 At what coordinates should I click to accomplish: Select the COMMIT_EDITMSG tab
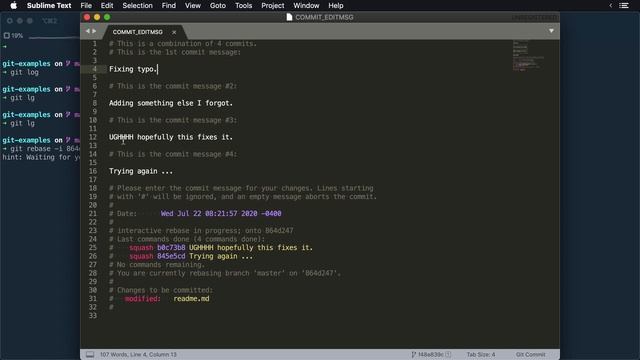[138, 32]
